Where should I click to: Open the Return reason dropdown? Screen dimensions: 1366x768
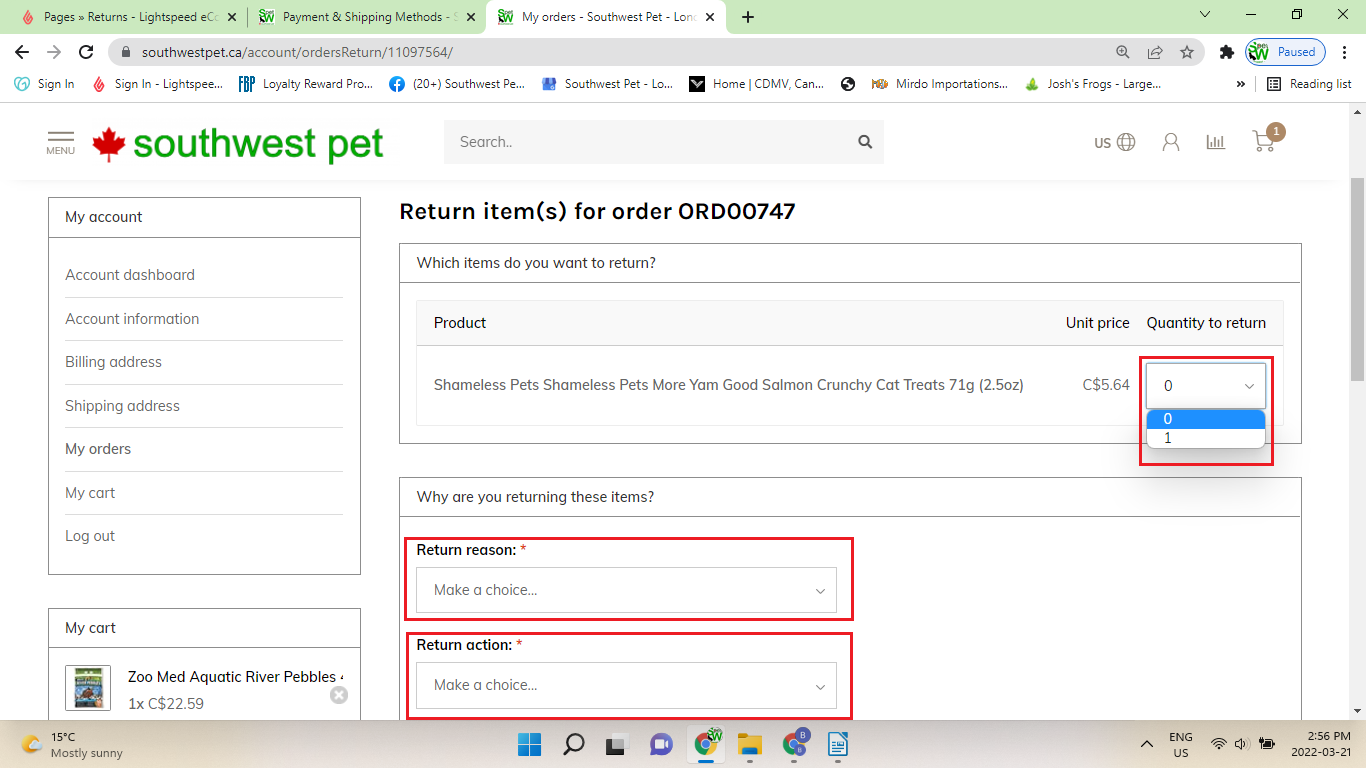626,590
